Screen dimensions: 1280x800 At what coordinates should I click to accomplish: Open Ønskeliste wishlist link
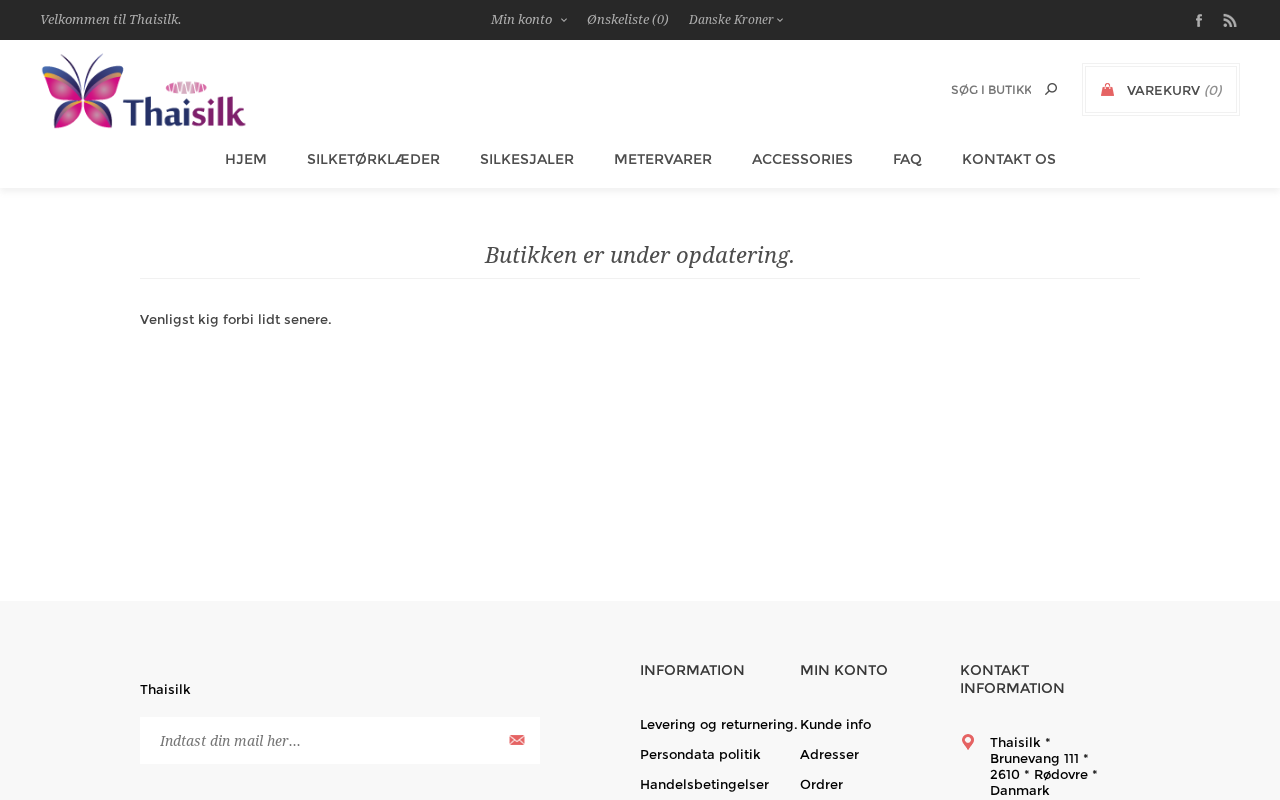[627, 19]
